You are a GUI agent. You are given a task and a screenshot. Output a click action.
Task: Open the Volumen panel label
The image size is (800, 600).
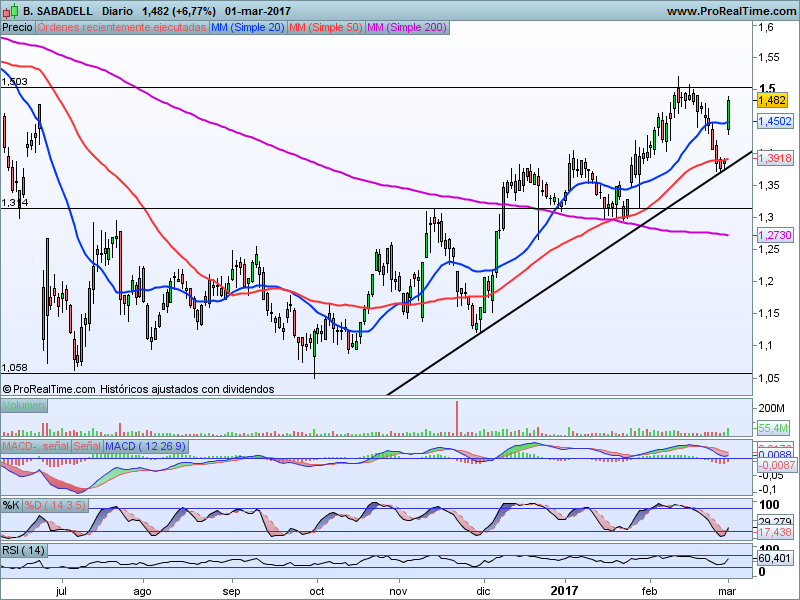pyautogui.click(x=24, y=406)
